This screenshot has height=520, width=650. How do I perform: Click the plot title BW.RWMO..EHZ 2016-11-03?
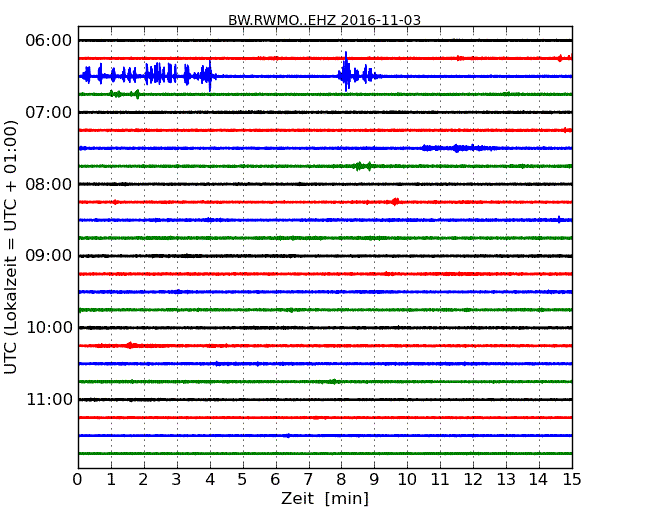(x=324, y=20)
